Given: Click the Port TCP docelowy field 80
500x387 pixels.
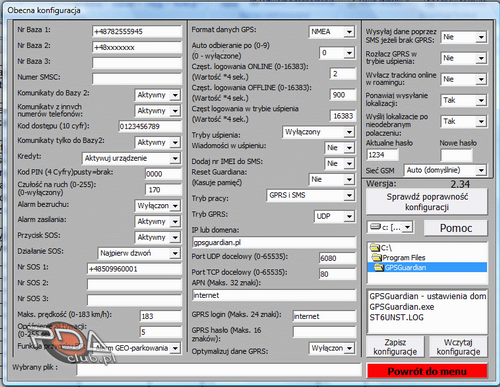Looking at the screenshot, I should [x=338, y=274].
